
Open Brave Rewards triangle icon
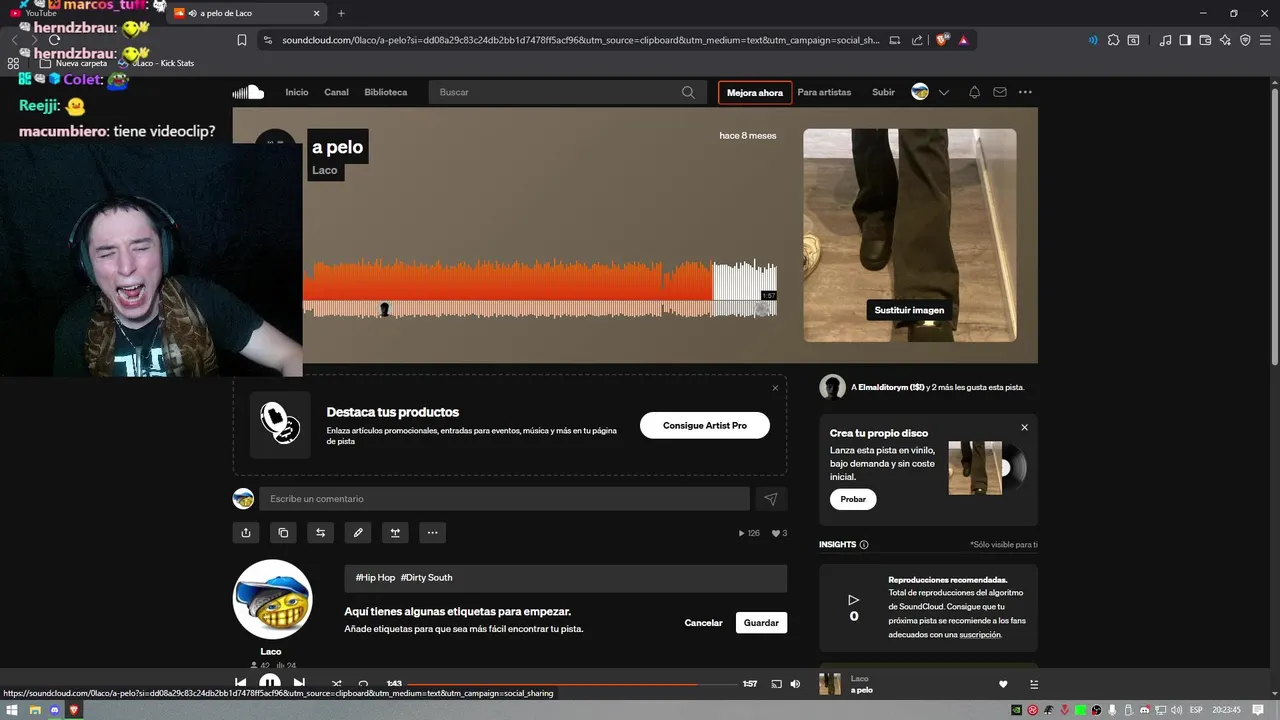[x=963, y=40]
